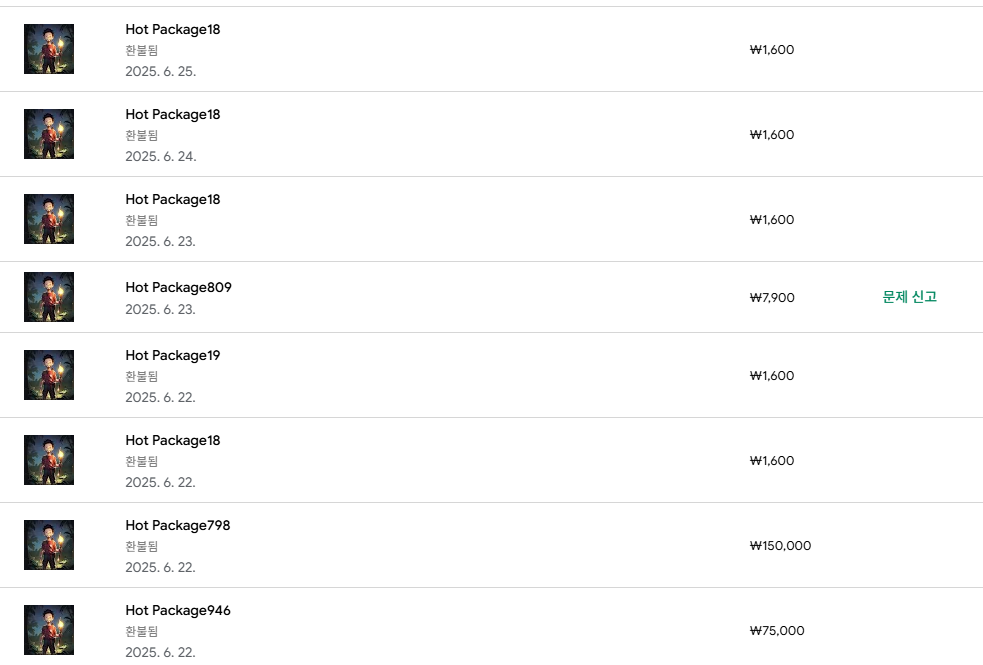
Task: Open Hot Package18 title dated 2025. 6. 25.
Action: pos(172,29)
